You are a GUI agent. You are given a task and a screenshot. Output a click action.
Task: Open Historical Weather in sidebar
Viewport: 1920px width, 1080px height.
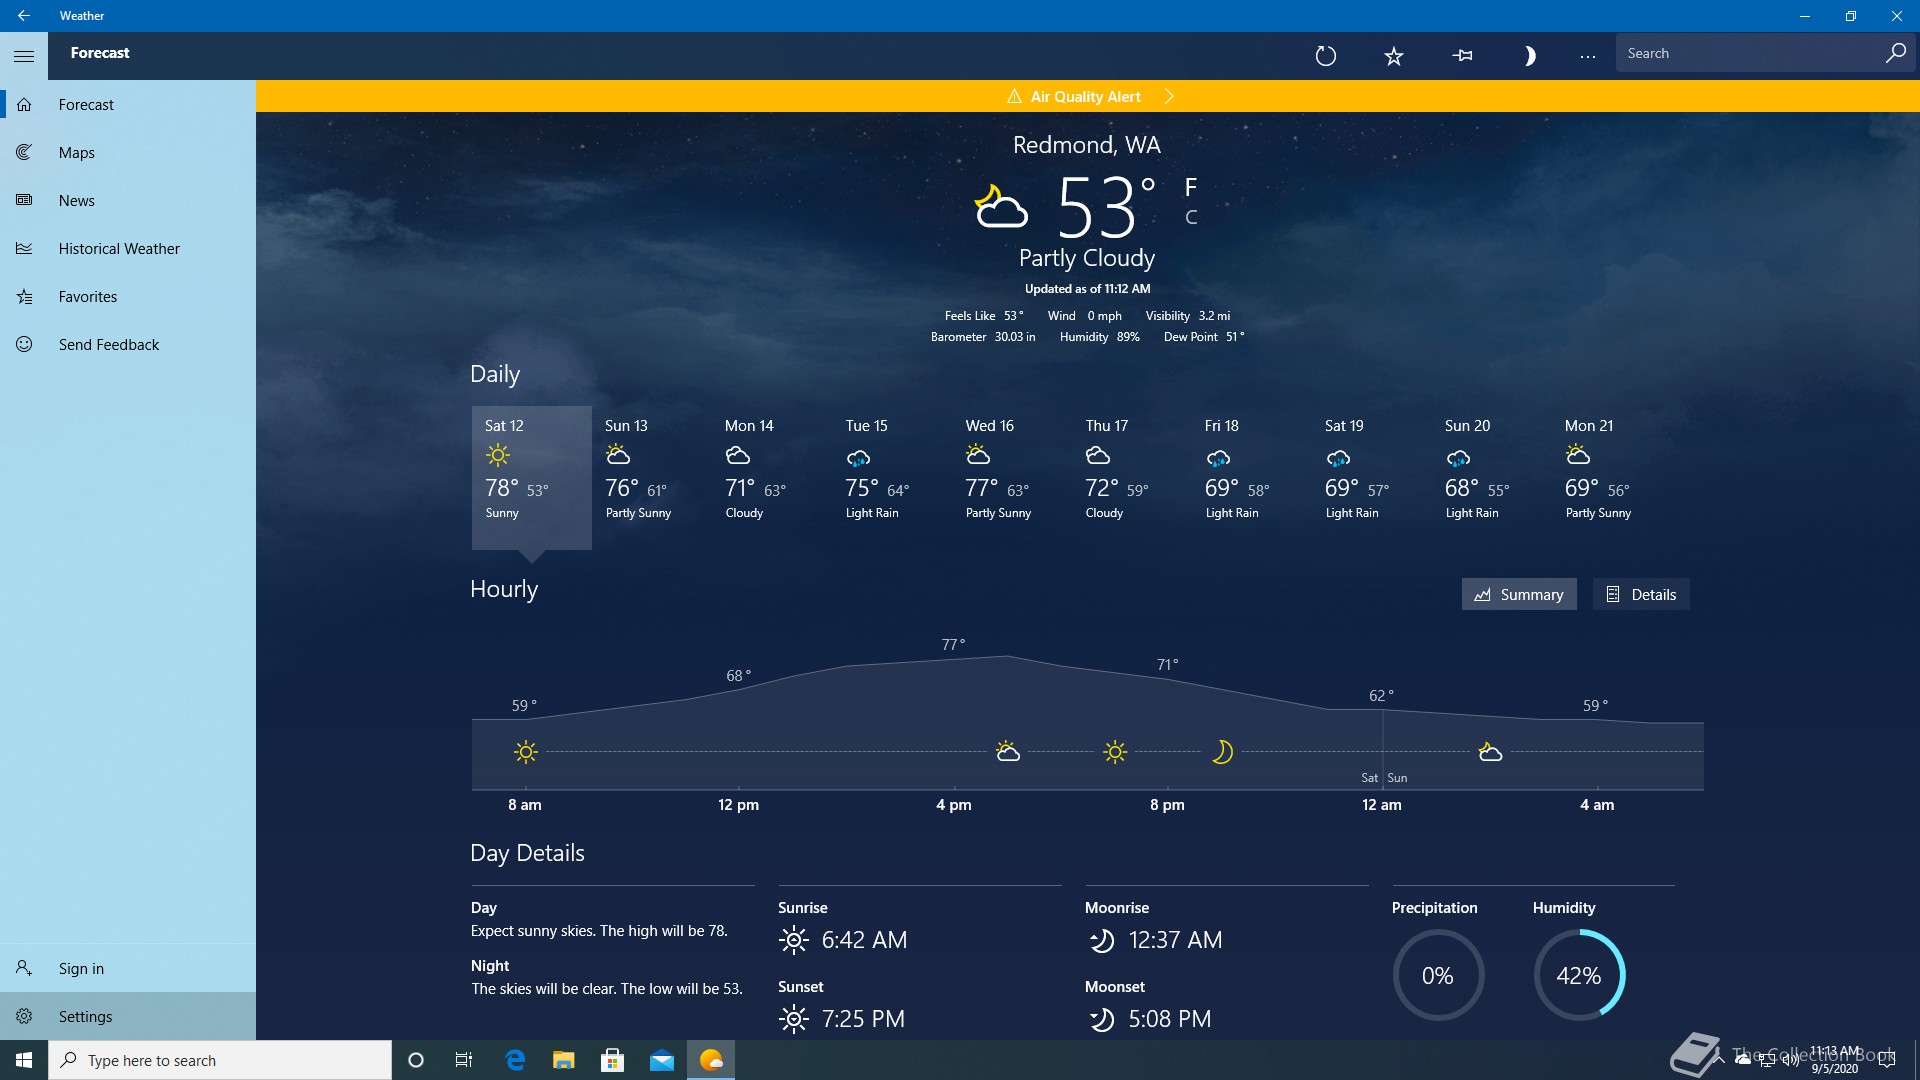(x=119, y=249)
